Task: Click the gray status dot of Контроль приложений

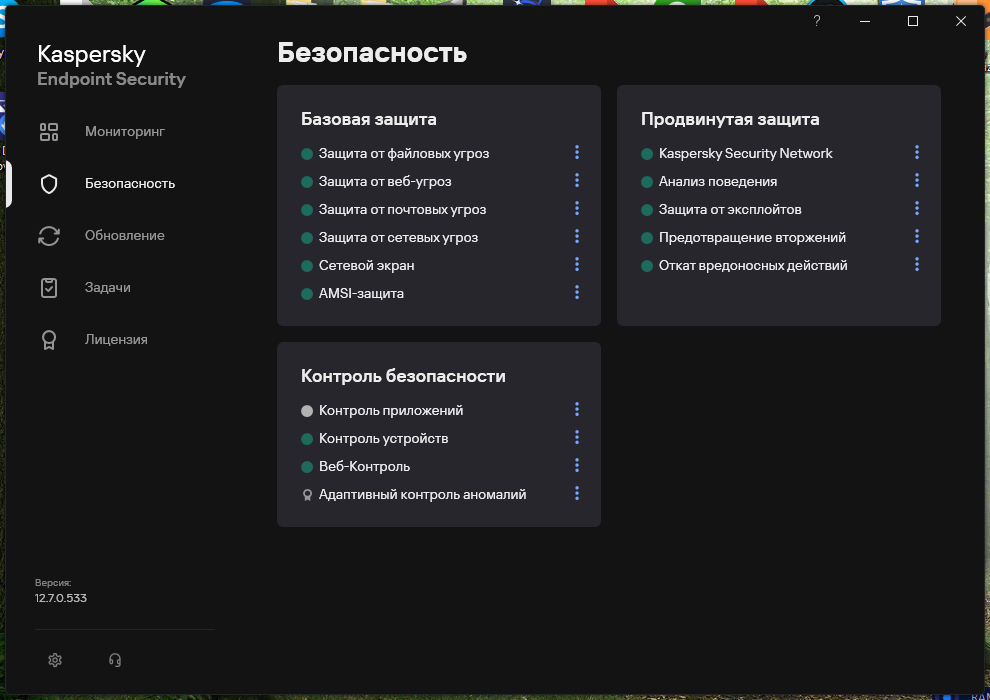Action: (307, 411)
